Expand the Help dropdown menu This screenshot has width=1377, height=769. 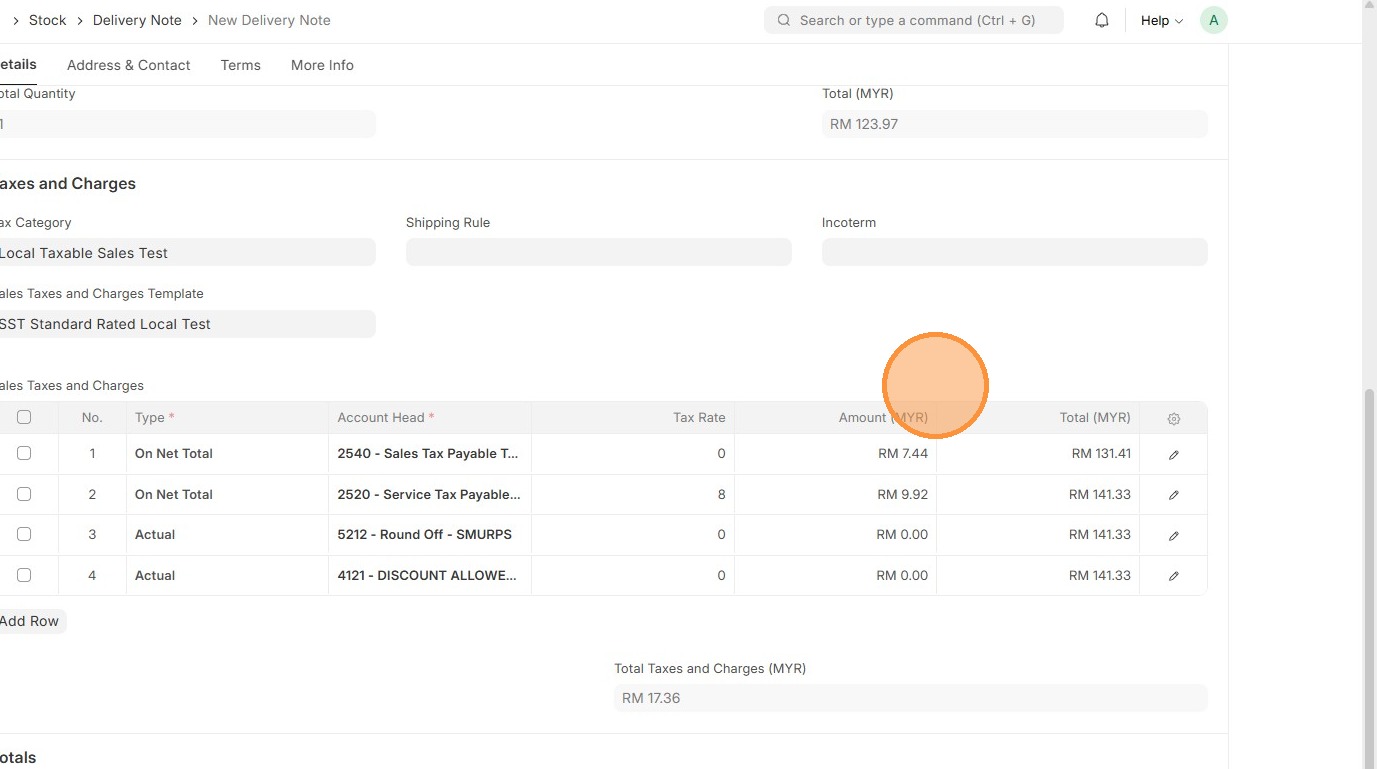(x=1161, y=20)
